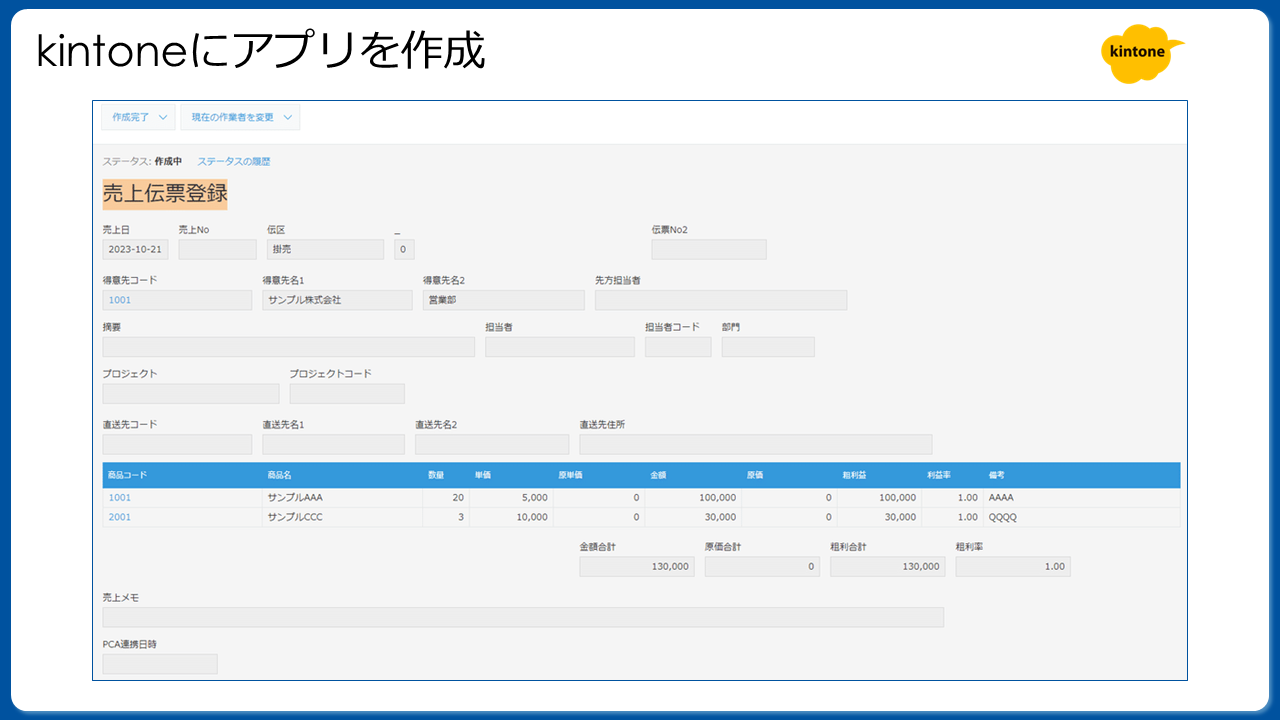Select the サンプルCCC product name cell

[x=342, y=517]
